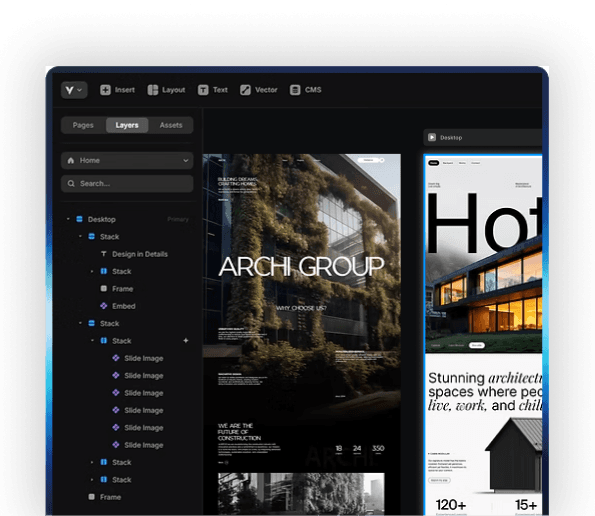This screenshot has width=595, height=516.
Task: Select the Text tool icon
Action: [x=203, y=90]
